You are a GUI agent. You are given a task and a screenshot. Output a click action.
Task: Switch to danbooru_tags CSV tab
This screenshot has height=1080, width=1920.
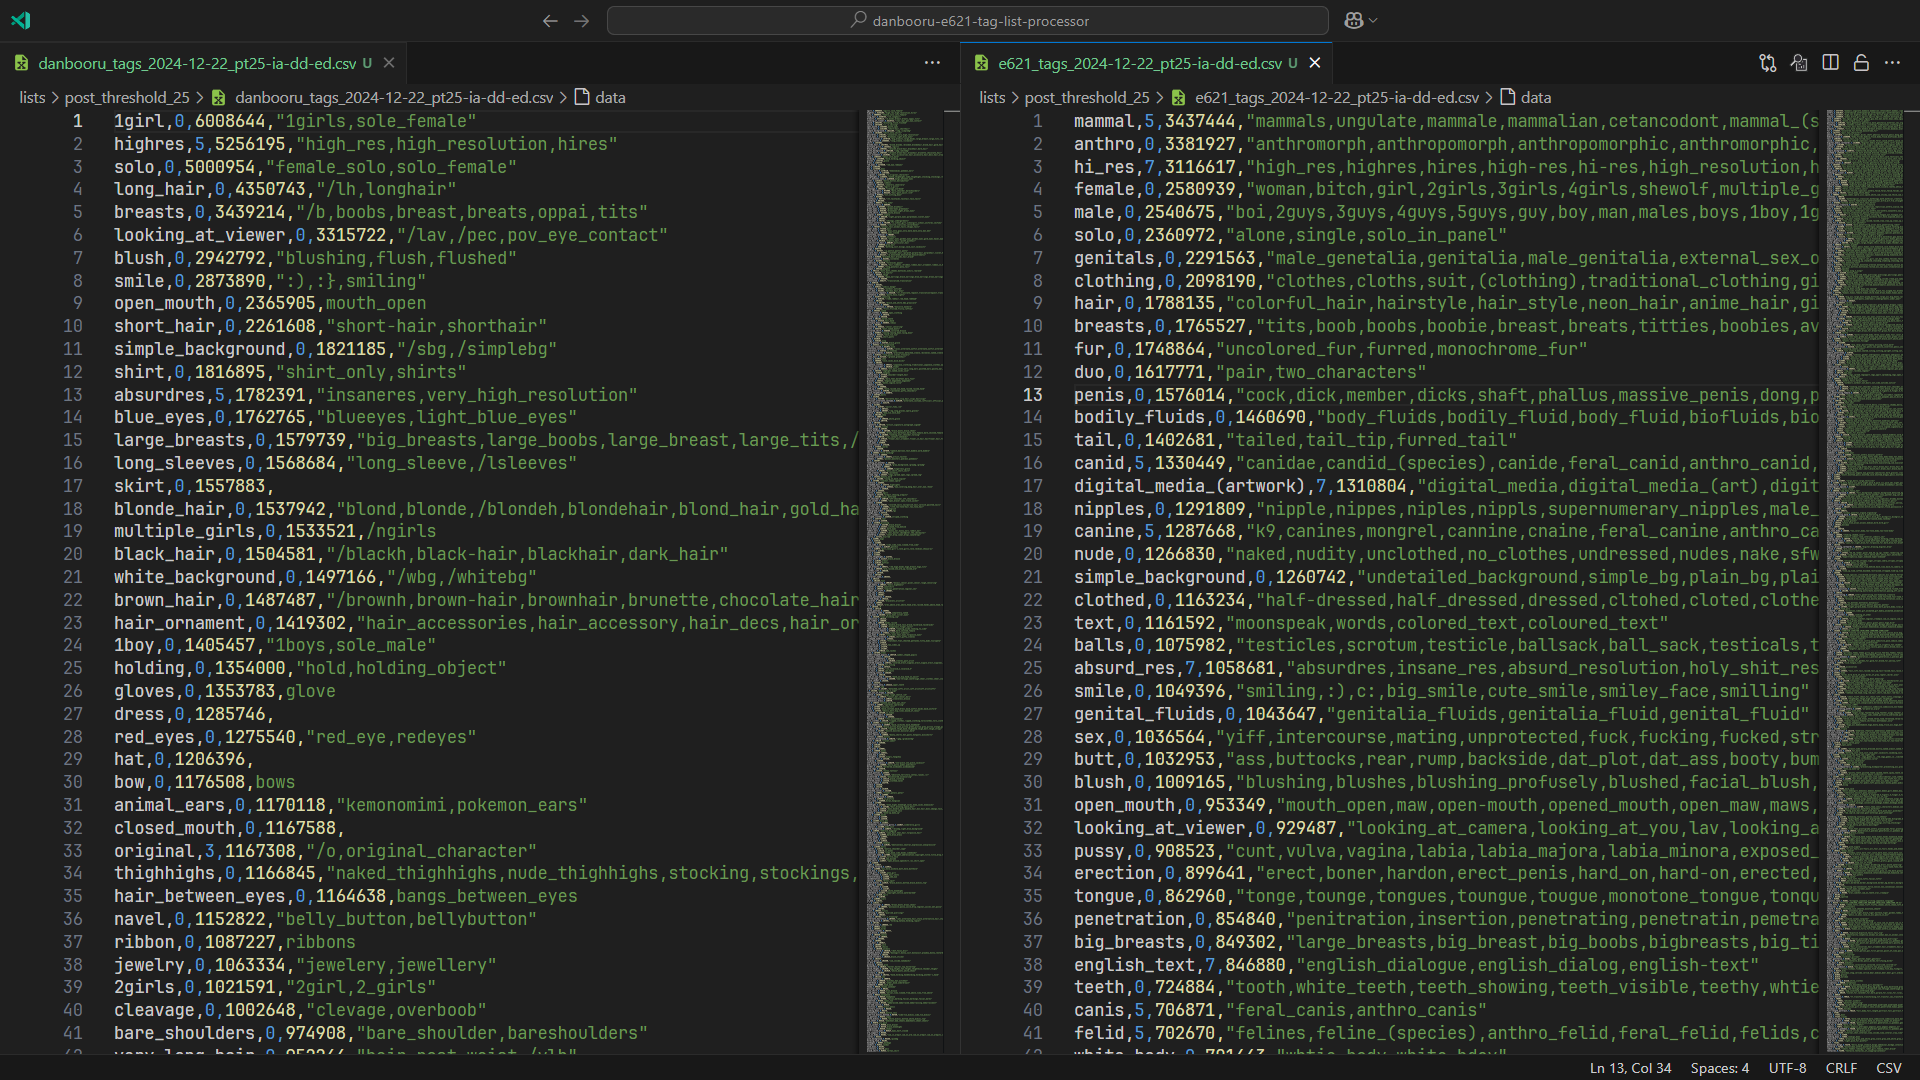pos(196,63)
